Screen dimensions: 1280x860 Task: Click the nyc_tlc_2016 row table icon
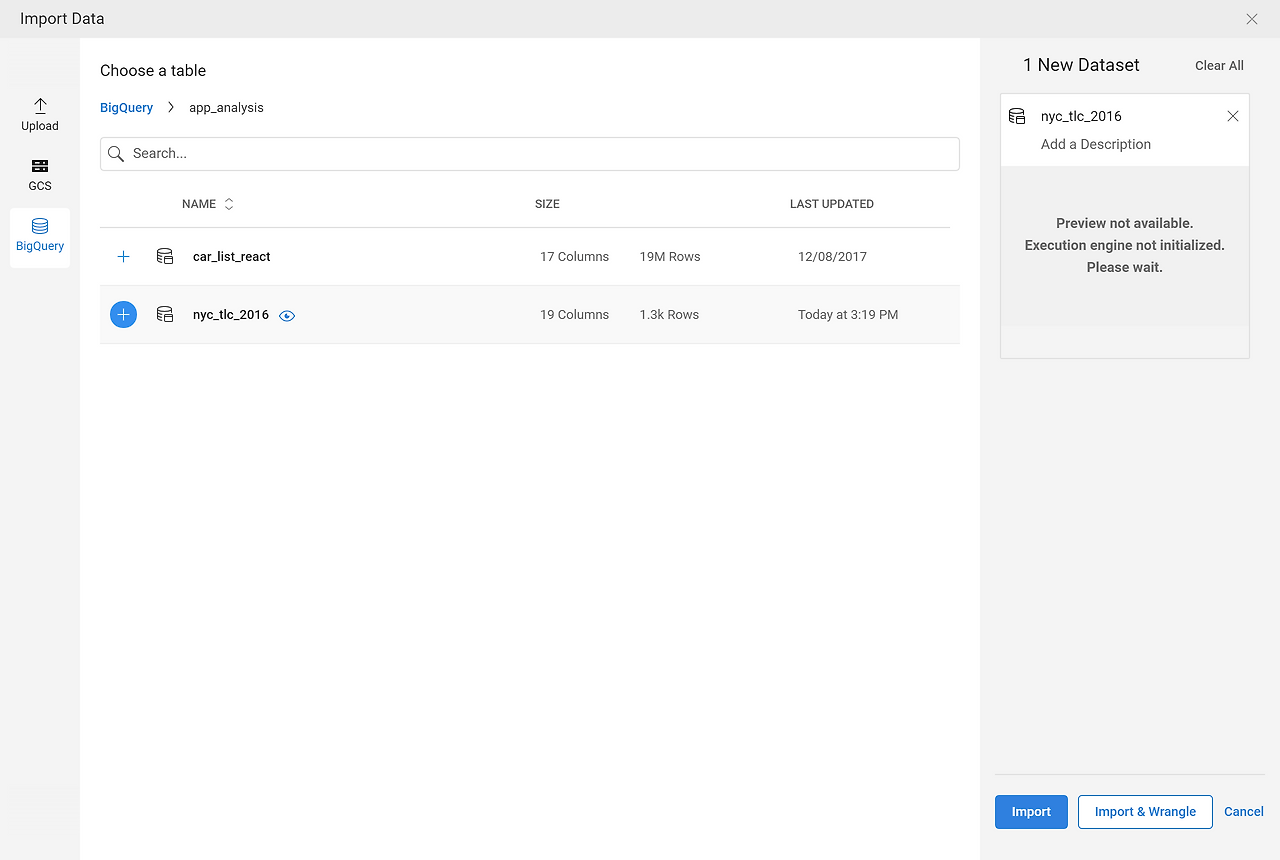165,315
